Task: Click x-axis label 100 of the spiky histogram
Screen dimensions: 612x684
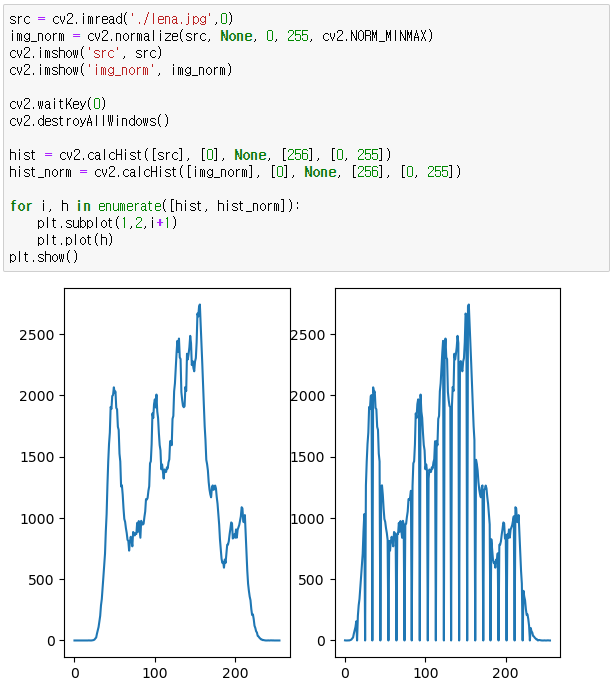Action: click(425, 673)
